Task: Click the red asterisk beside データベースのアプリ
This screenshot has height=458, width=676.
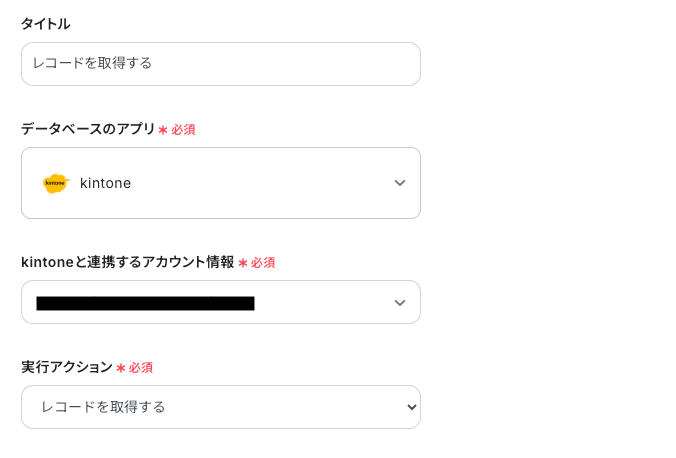Action: pyautogui.click(x=163, y=130)
